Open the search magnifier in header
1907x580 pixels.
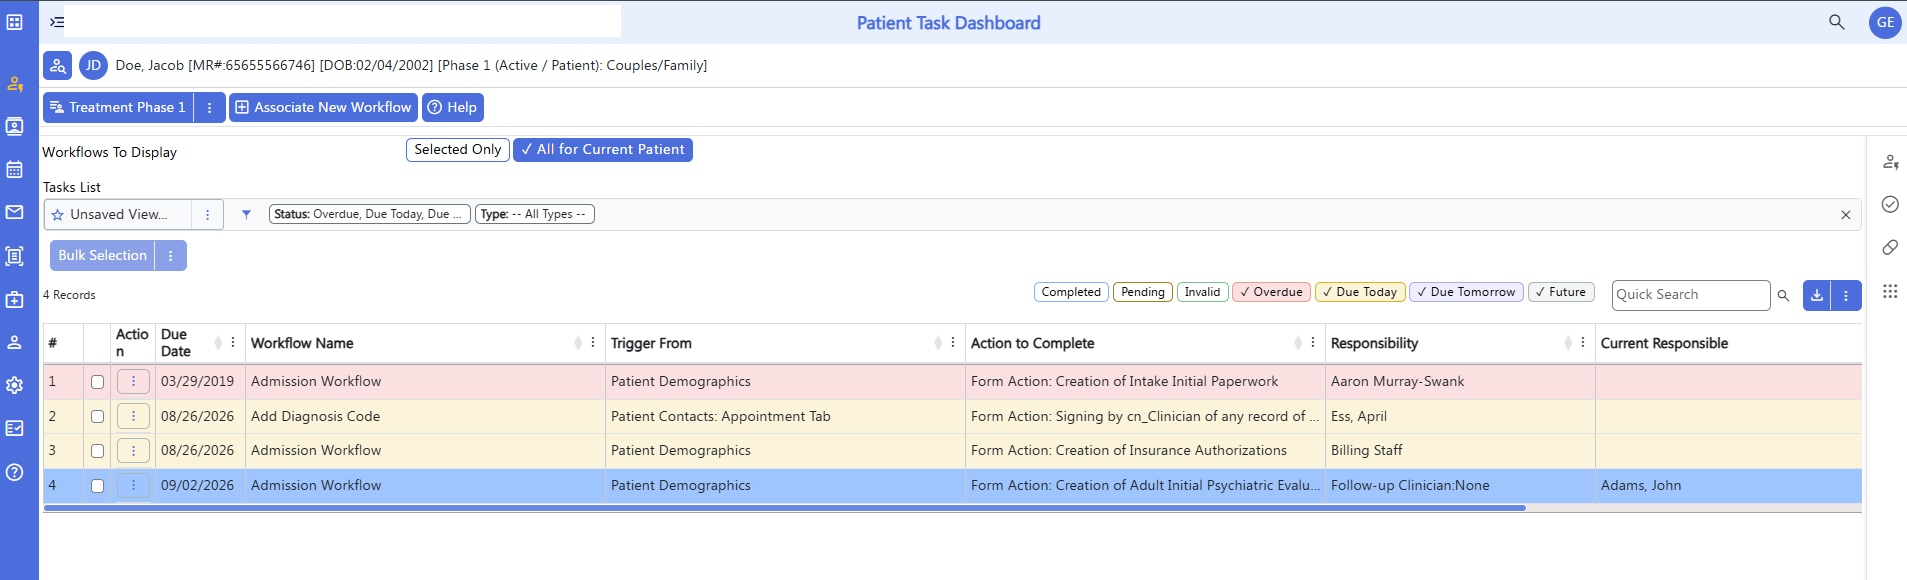tap(1836, 22)
